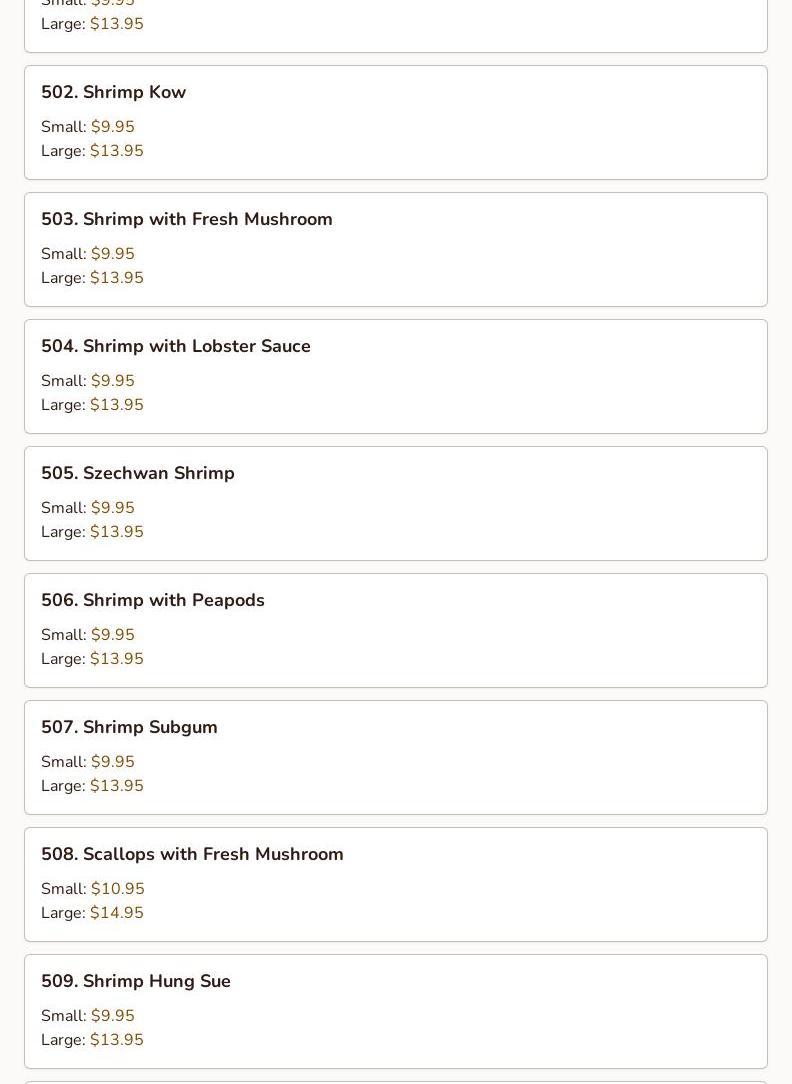Select the 507. Shrimp Subgum title
792x1084 pixels.
click(129, 727)
